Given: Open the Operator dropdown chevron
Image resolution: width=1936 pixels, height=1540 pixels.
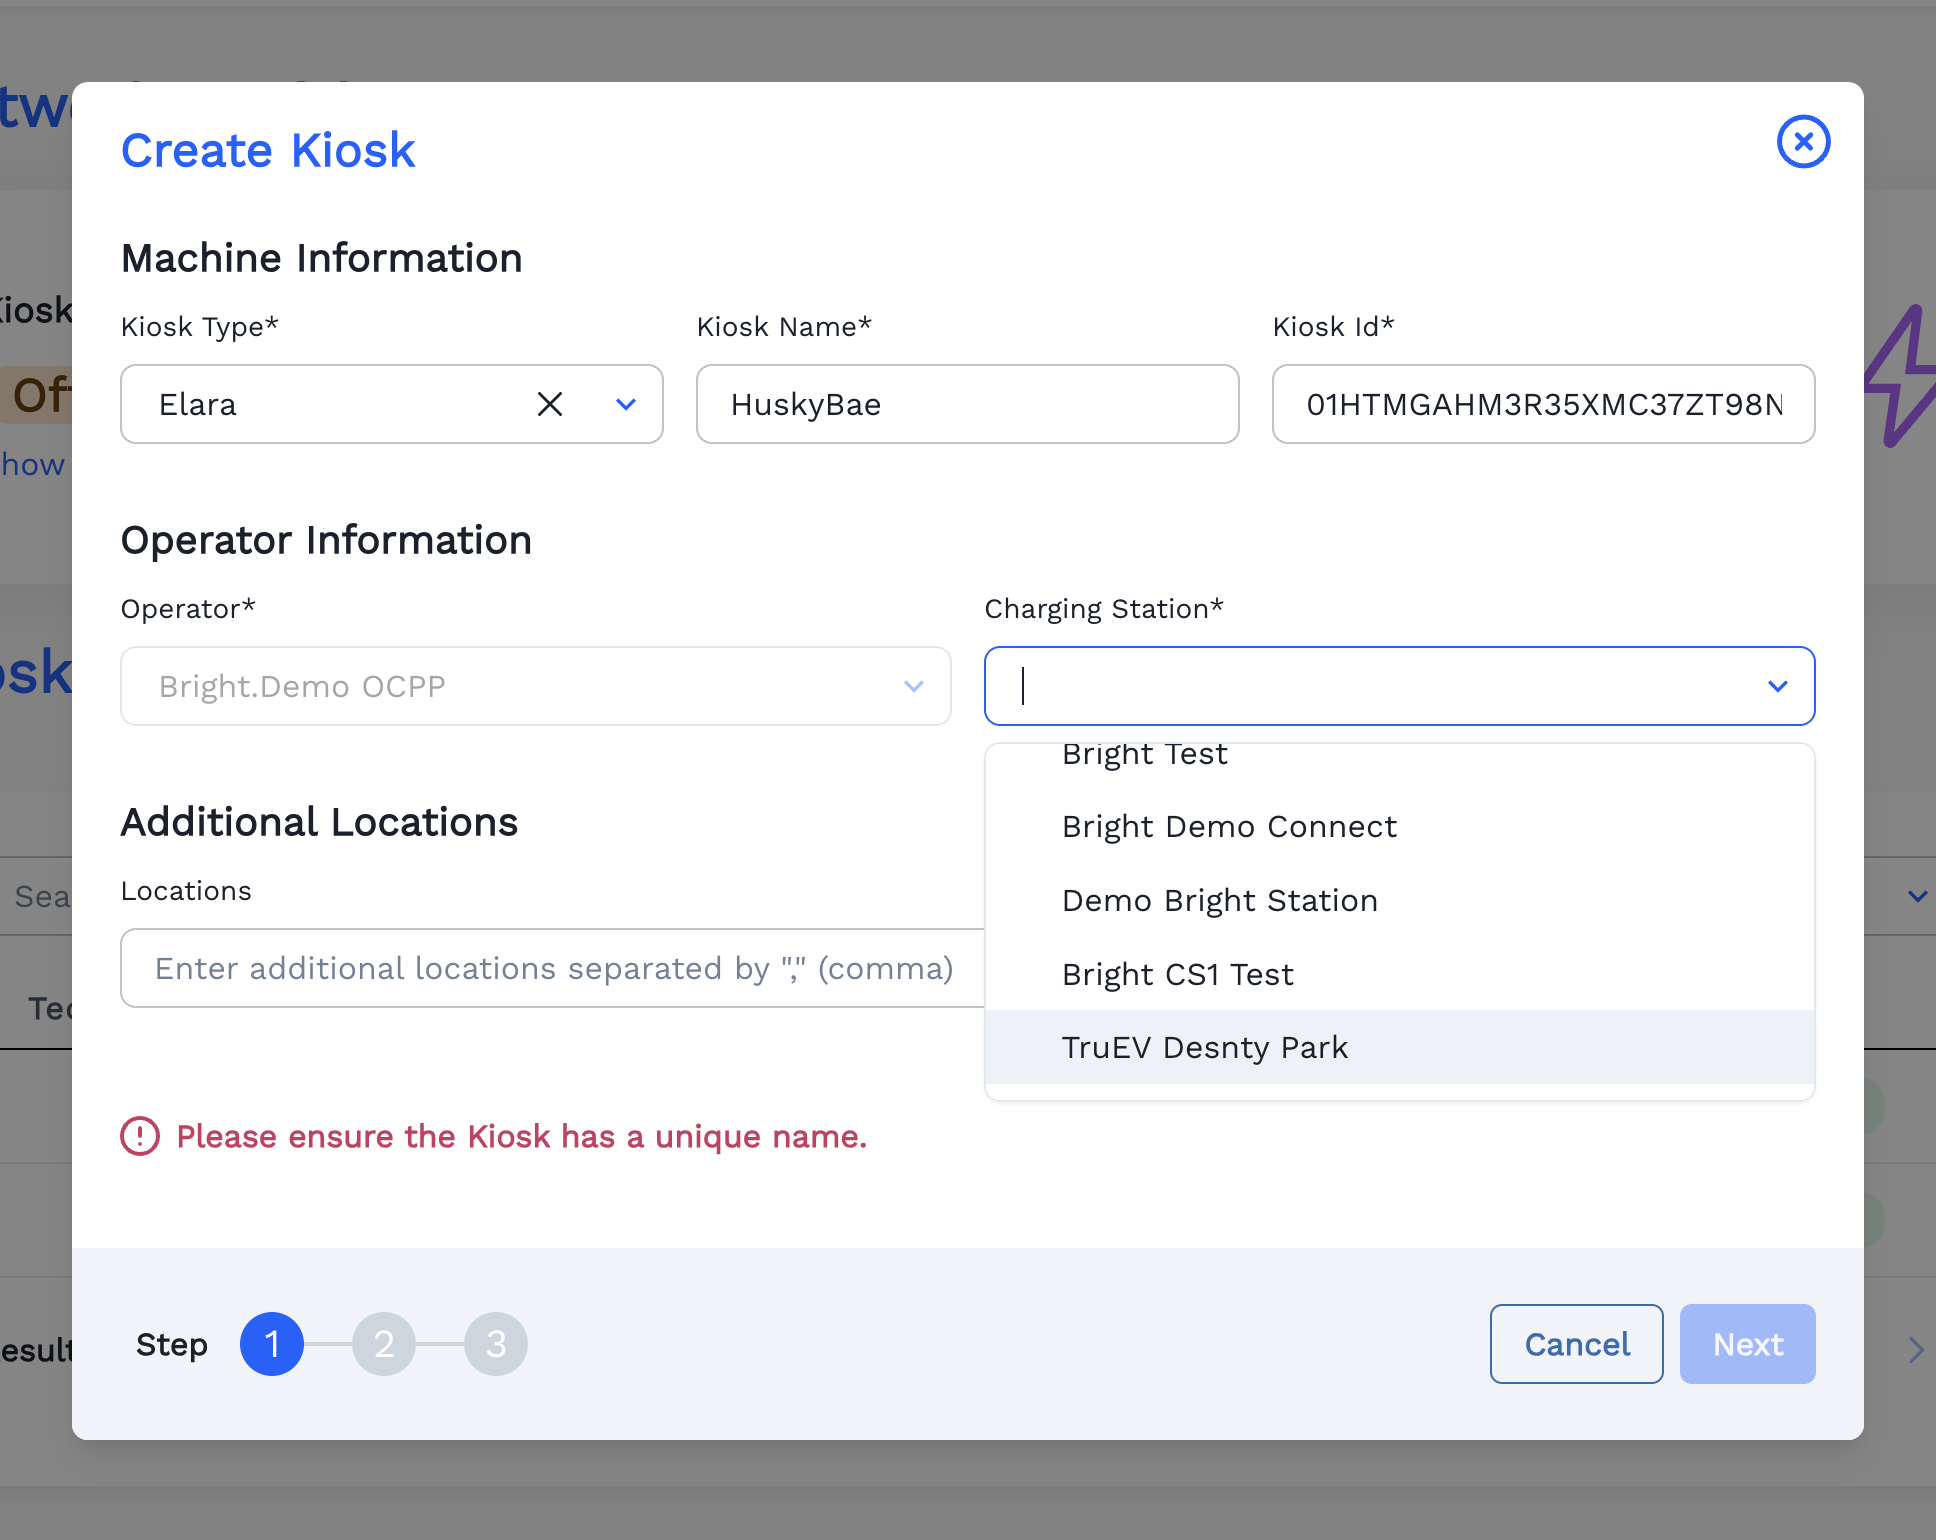Looking at the screenshot, I should coord(913,686).
